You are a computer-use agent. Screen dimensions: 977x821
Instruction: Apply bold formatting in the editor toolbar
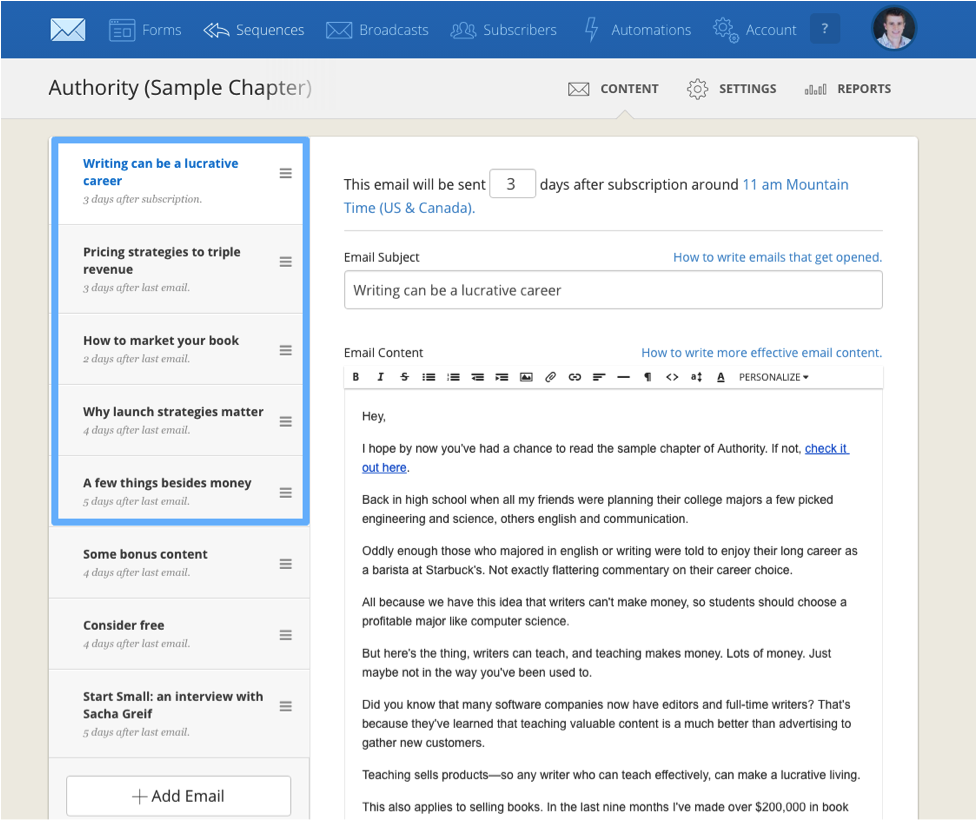pos(356,377)
